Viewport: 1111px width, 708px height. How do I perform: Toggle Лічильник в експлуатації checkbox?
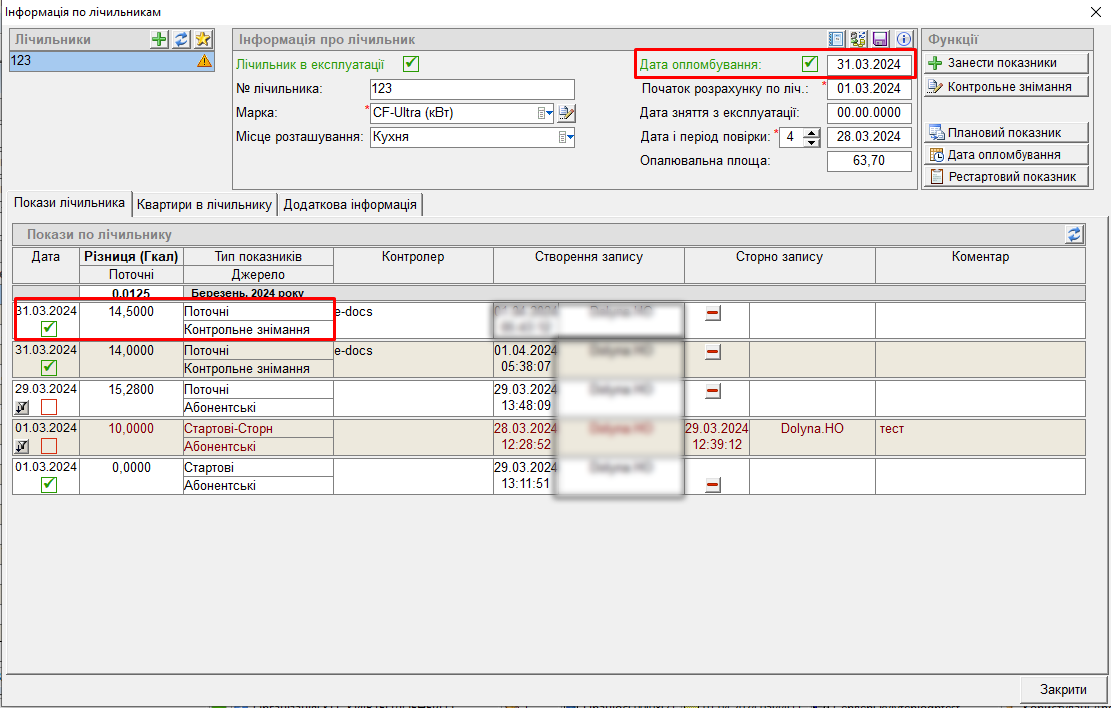point(410,64)
